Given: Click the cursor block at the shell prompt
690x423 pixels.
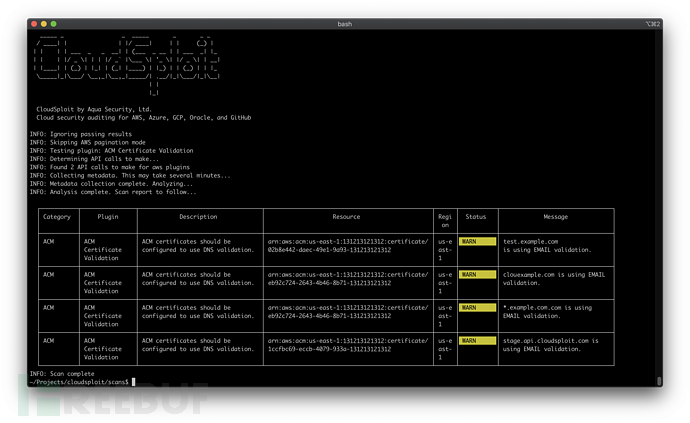Looking at the screenshot, I should [133, 382].
